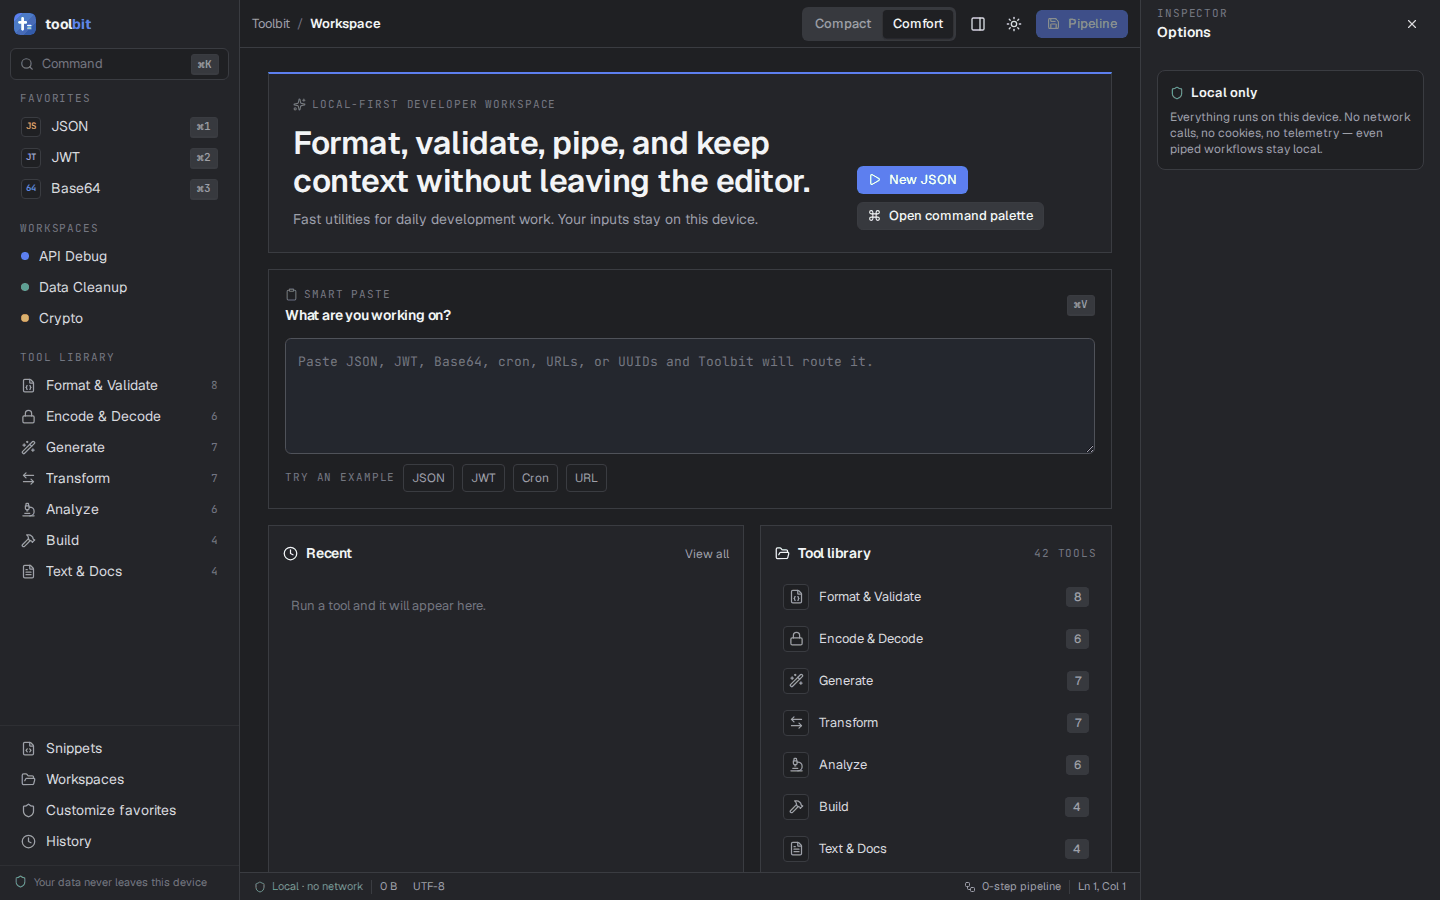This screenshot has height=900, width=1440.
Task: Open the Format & Validate icon in Tool library card
Action: pos(796,597)
